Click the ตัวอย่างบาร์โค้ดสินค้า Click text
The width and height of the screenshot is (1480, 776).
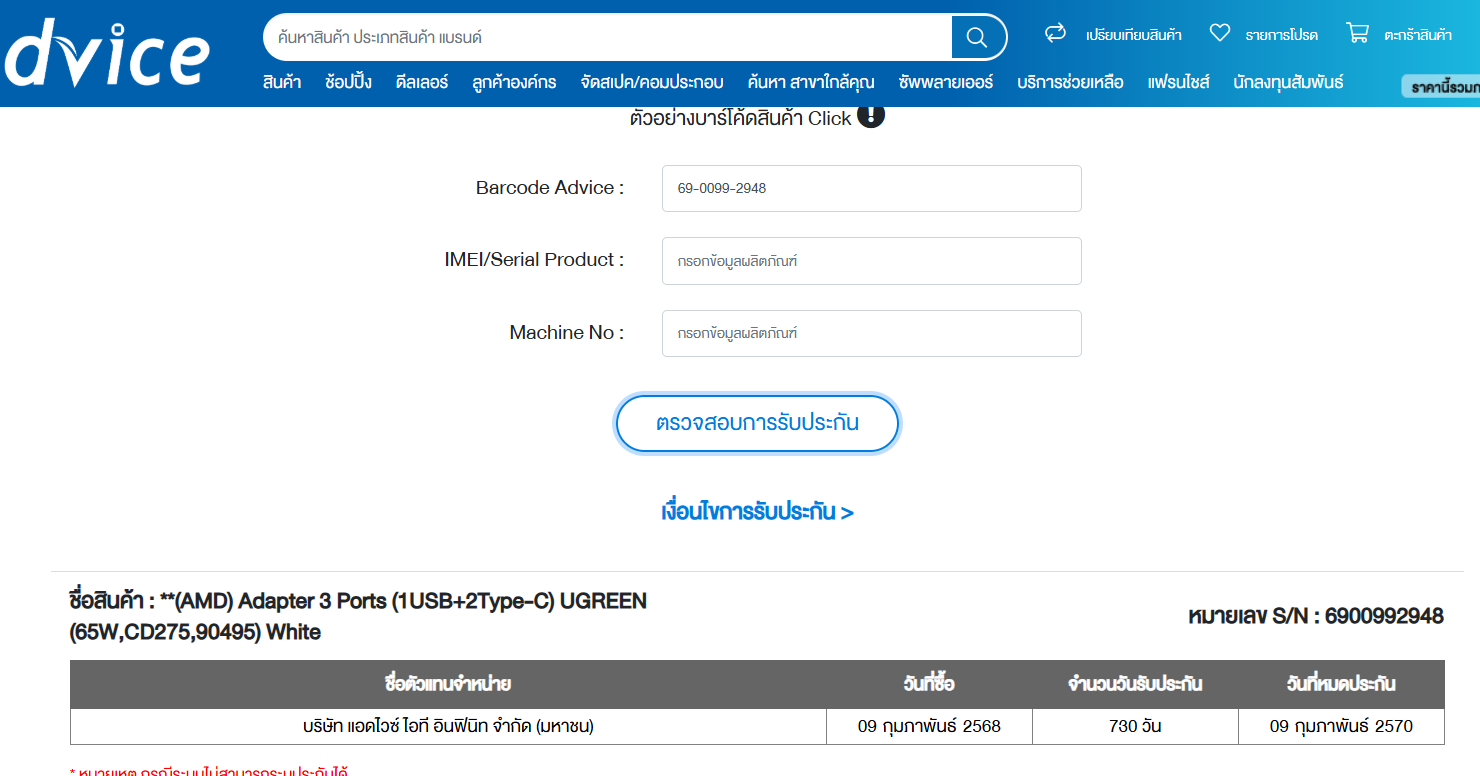click(740, 118)
